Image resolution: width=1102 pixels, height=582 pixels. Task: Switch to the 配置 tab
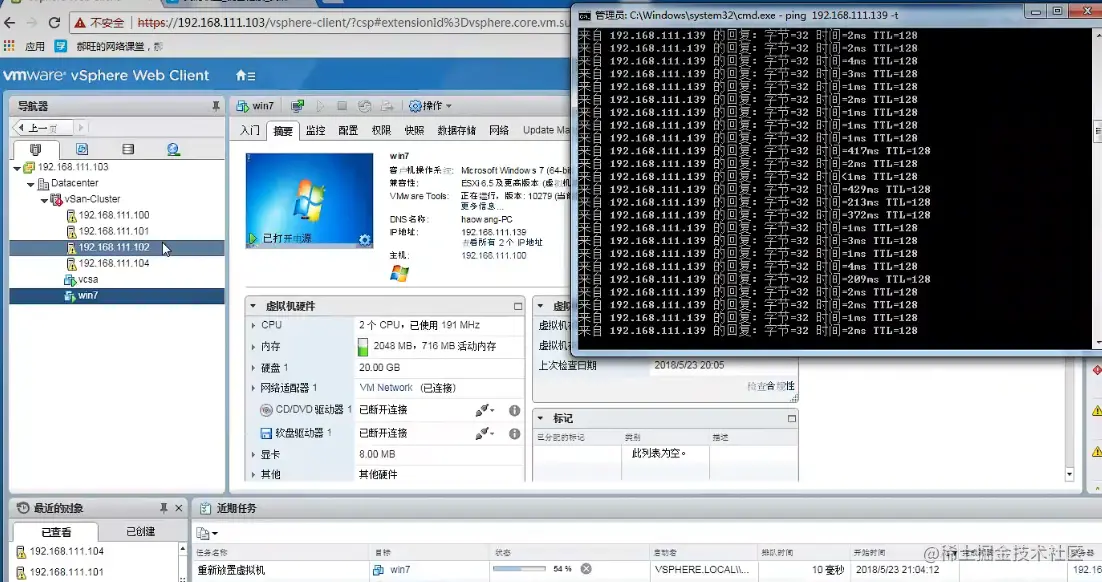[x=348, y=130]
